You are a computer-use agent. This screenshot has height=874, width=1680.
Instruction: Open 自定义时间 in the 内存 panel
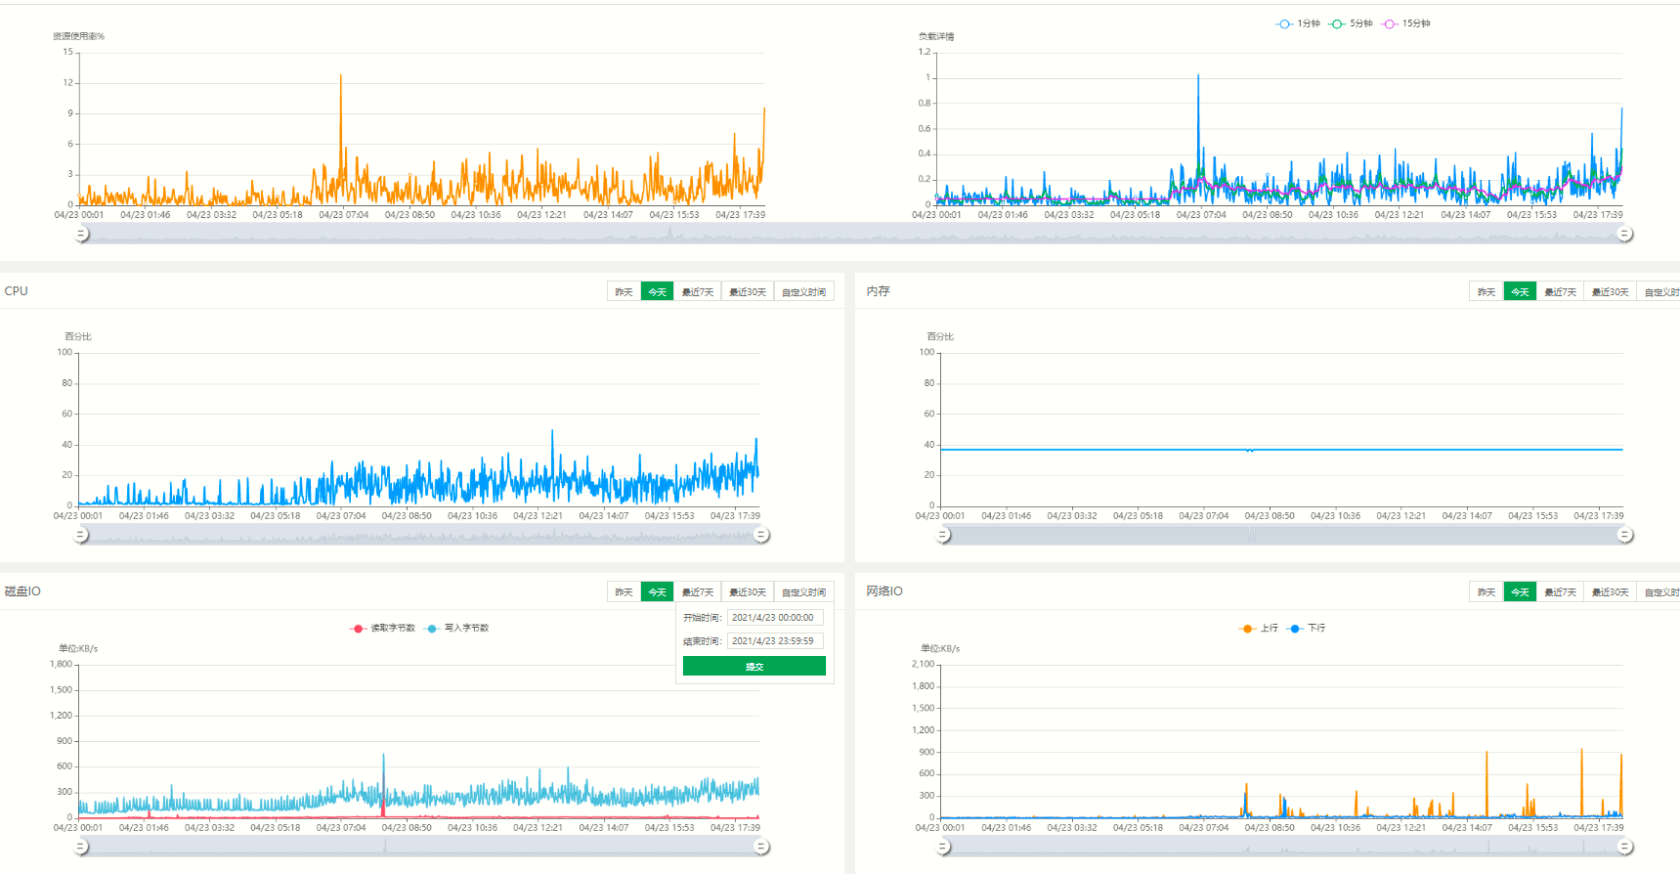click(x=1659, y=292)
